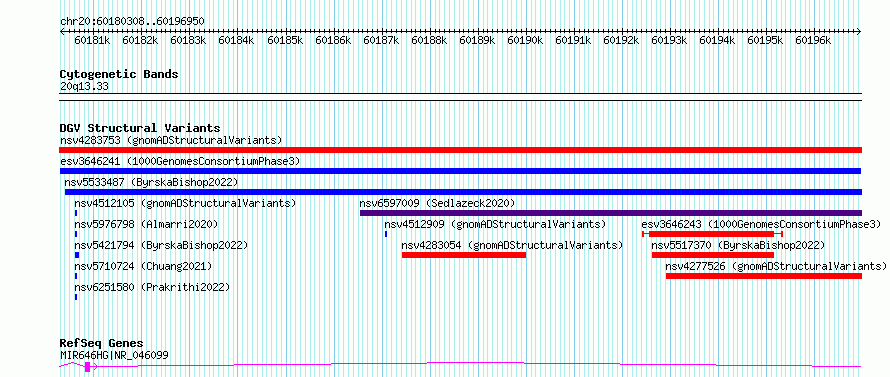Click the 60188k ruler label

(429, 41)
